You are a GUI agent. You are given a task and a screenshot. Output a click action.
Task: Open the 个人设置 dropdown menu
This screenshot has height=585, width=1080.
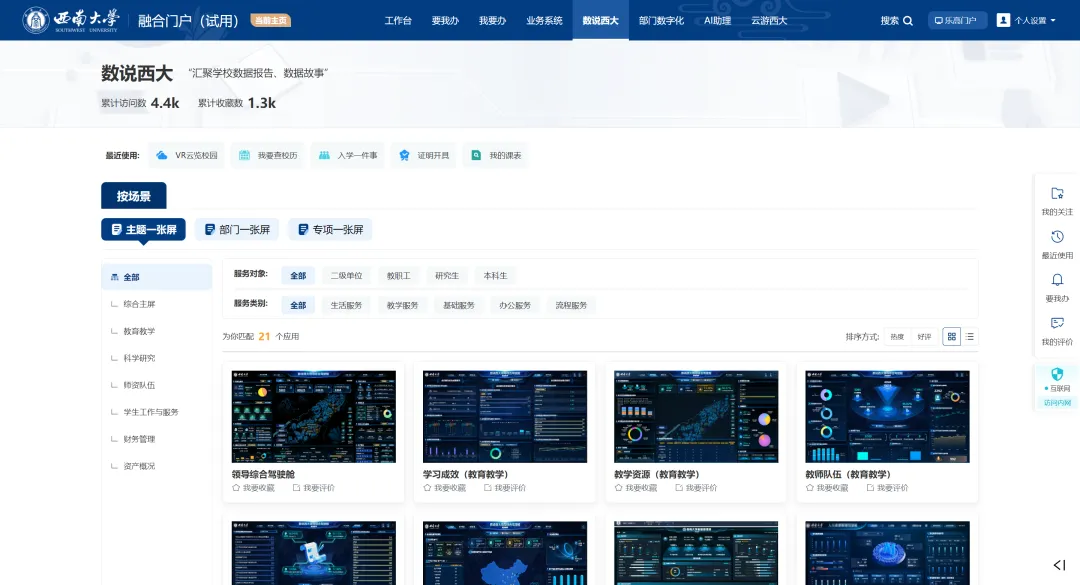pos(1032,19)
